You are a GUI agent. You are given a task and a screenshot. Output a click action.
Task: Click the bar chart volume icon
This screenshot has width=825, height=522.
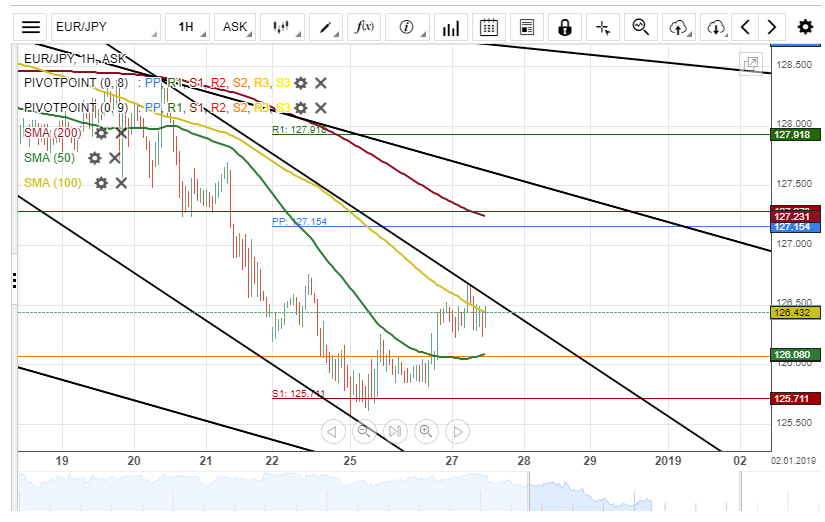[451, 27]
